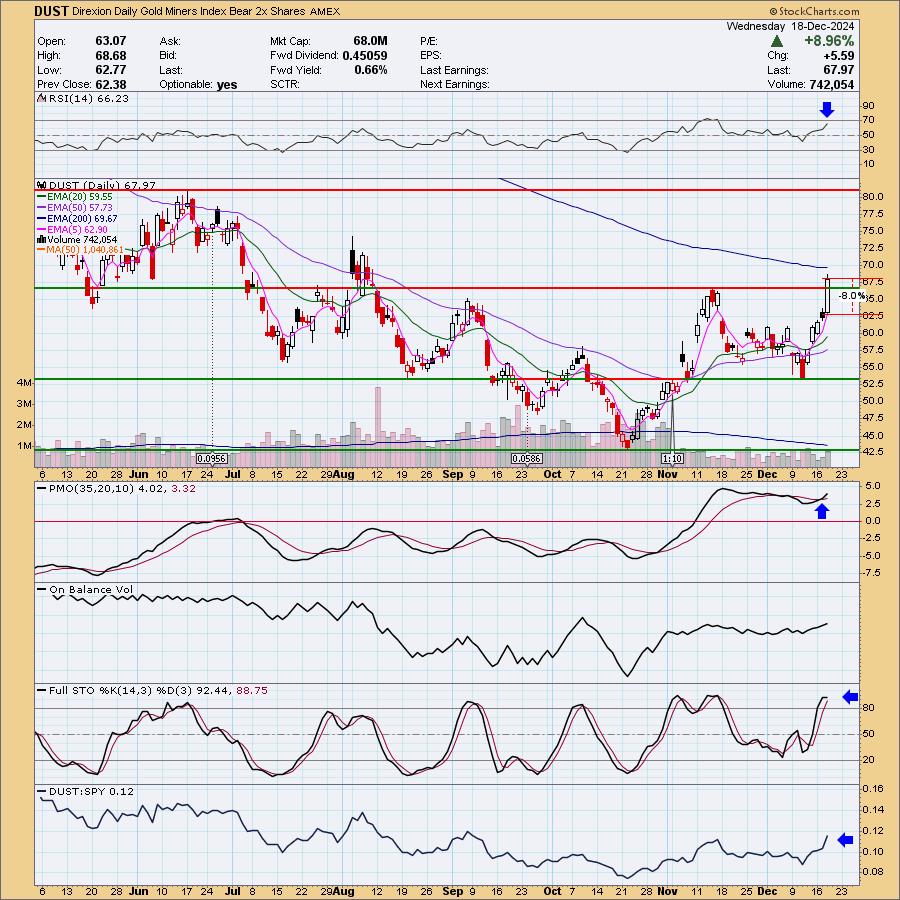
Task: Click the Mkt Cap value 68.0M
Action: click(370, 41)
